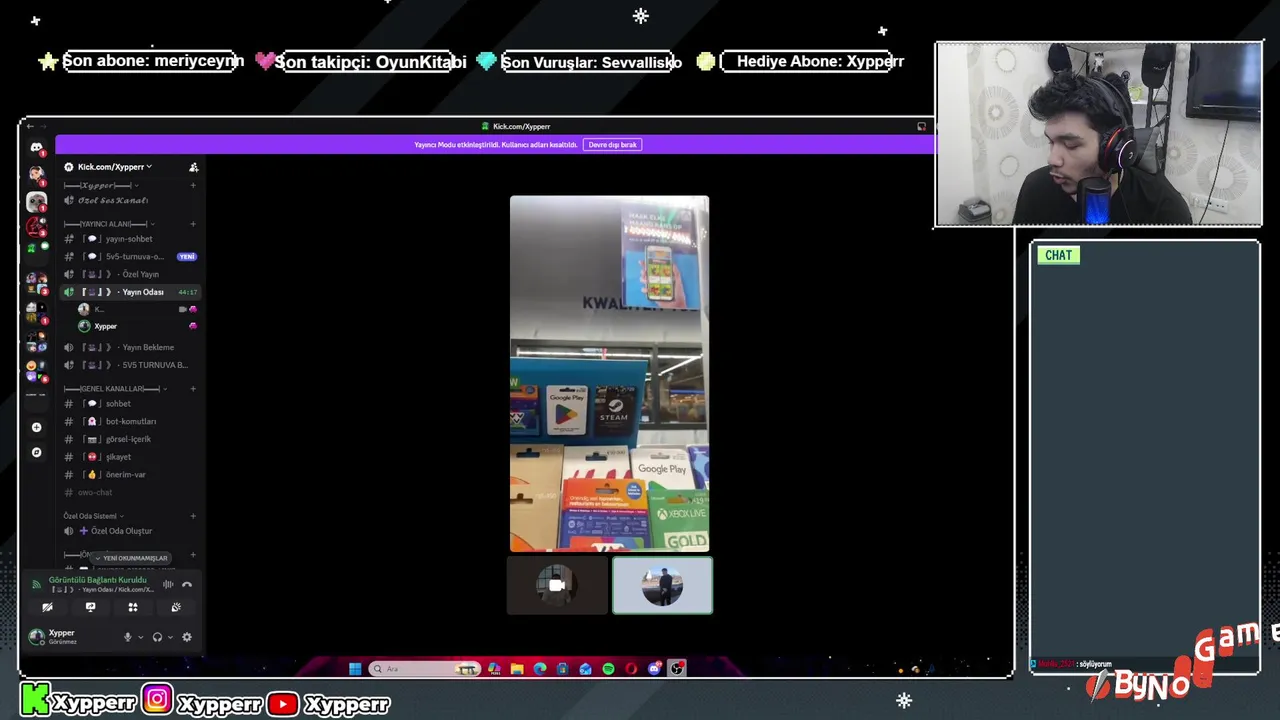Collapse Özel Oda Sistemi category
Viewport: 1280px width, 720px height.
[93, 516]
